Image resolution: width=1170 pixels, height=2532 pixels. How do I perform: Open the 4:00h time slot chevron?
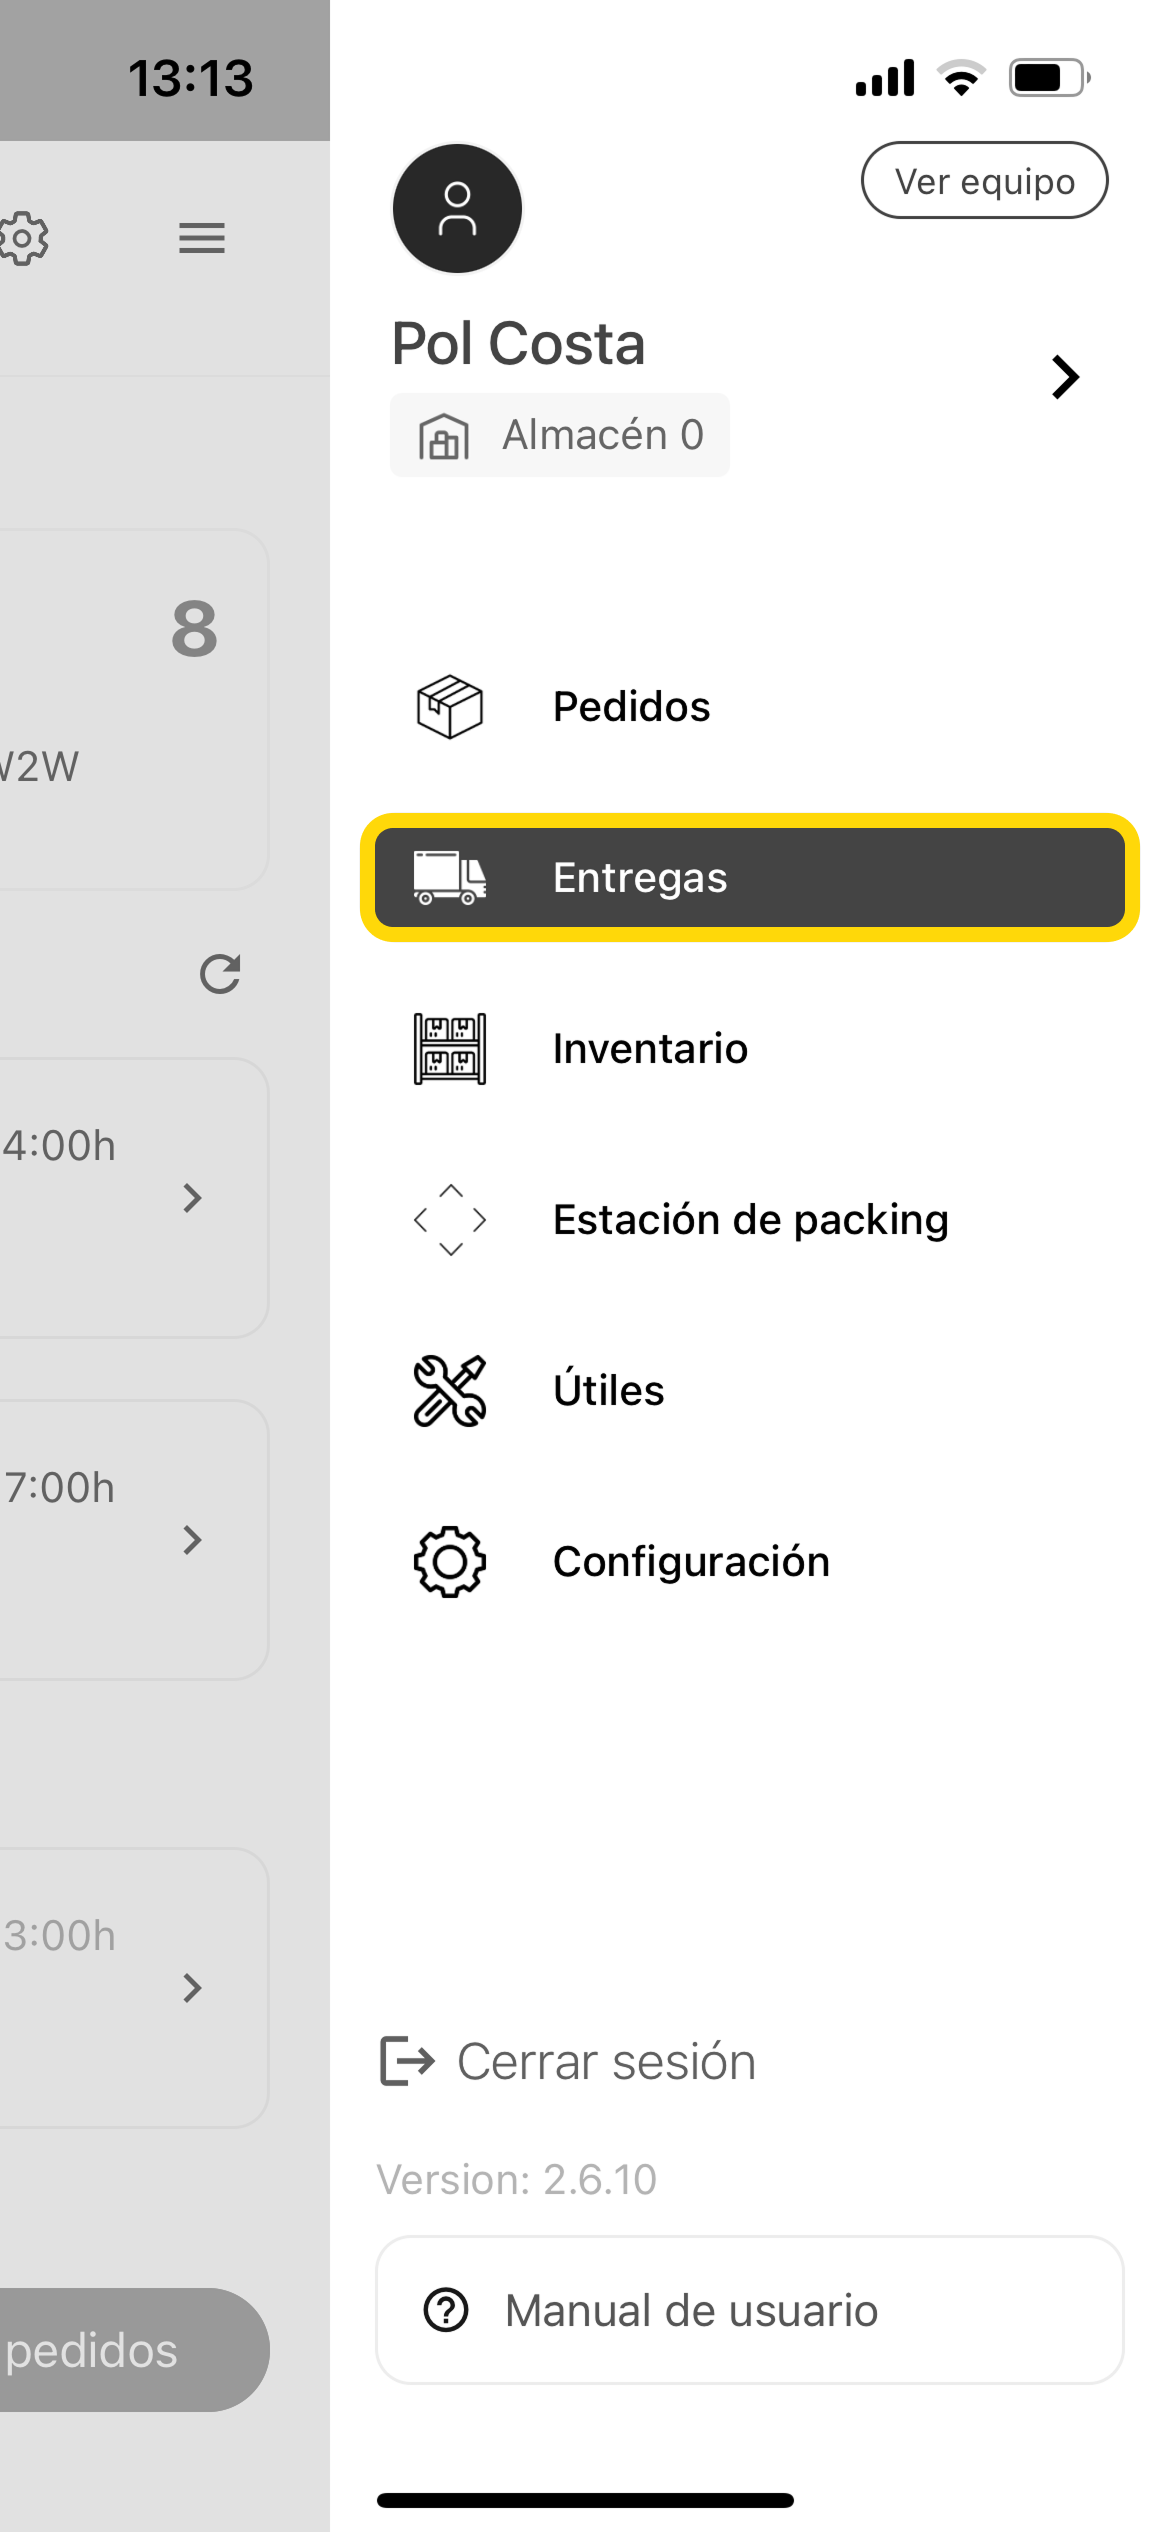pyautogui.click(x=193, y=1198)
